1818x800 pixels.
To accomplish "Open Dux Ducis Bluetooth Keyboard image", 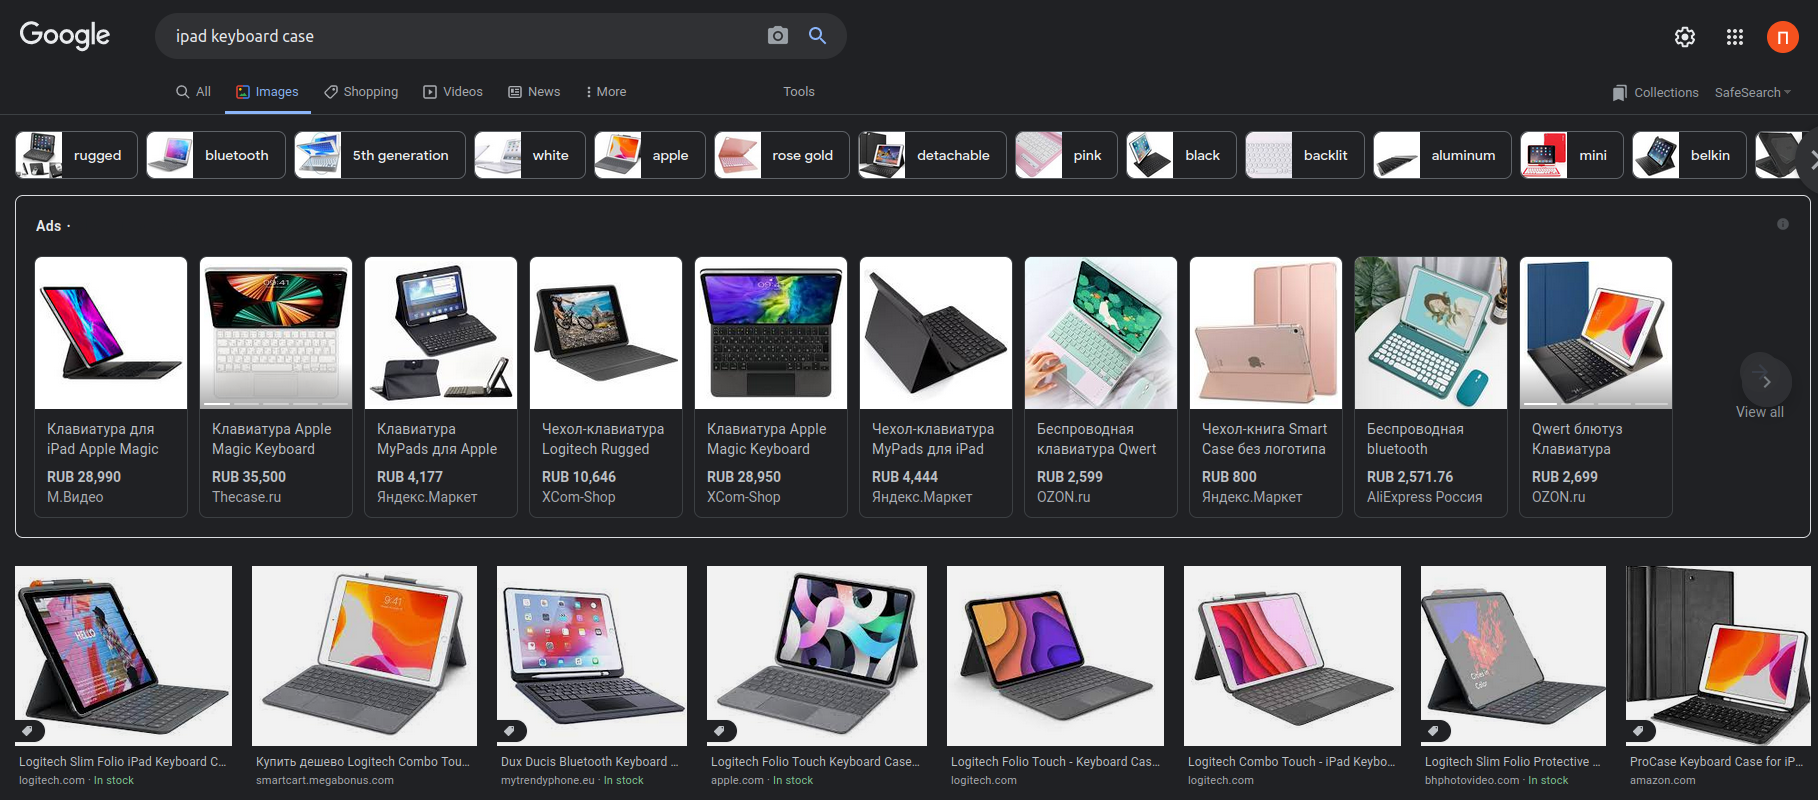I will click(x=592, y=656).
